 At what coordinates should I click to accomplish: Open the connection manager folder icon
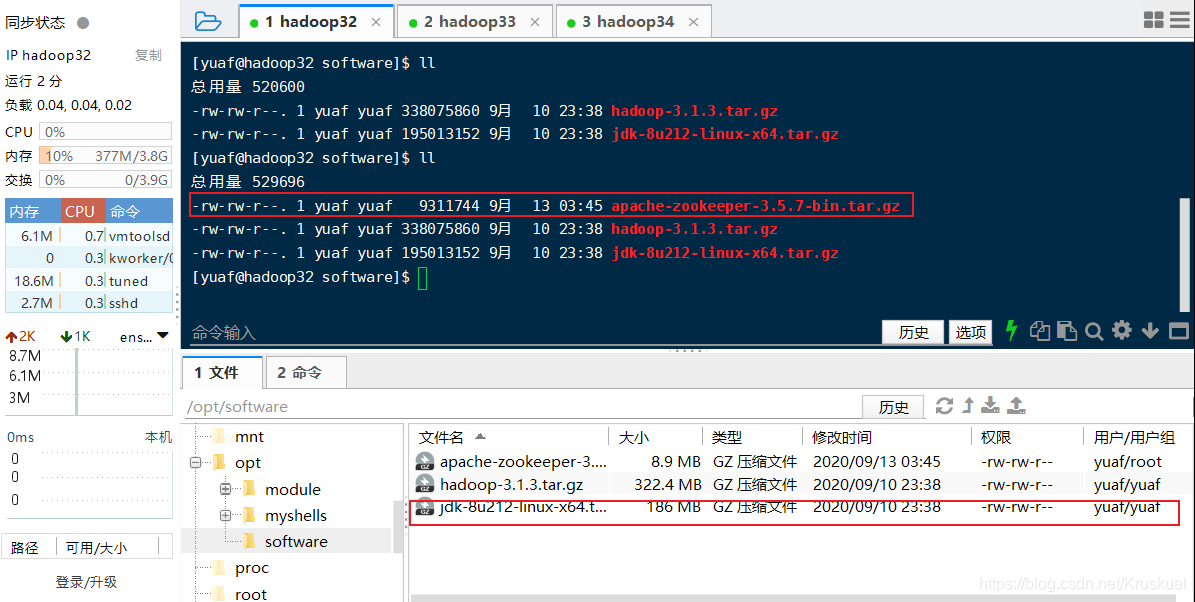(207, 21)
